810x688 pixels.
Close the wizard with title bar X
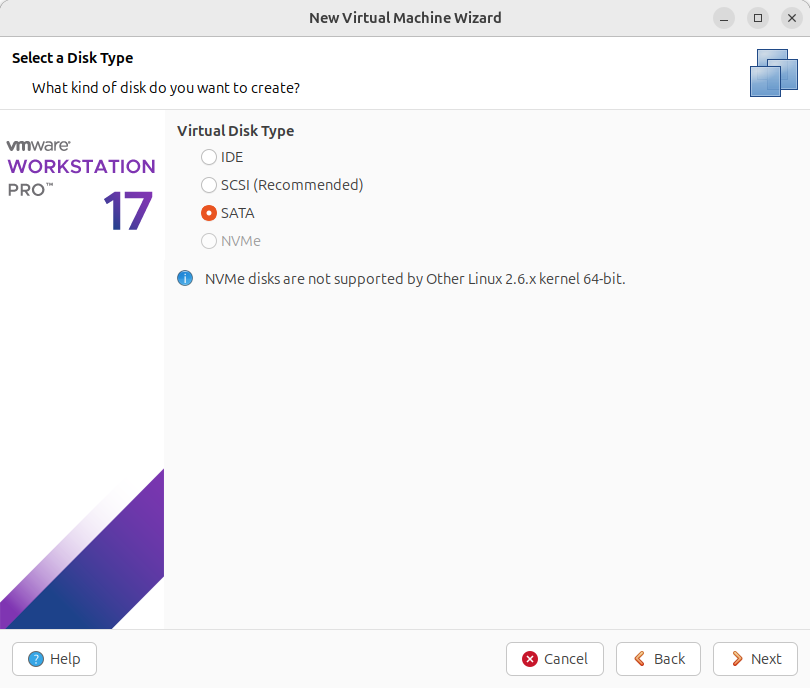click(x=792, y=18)
